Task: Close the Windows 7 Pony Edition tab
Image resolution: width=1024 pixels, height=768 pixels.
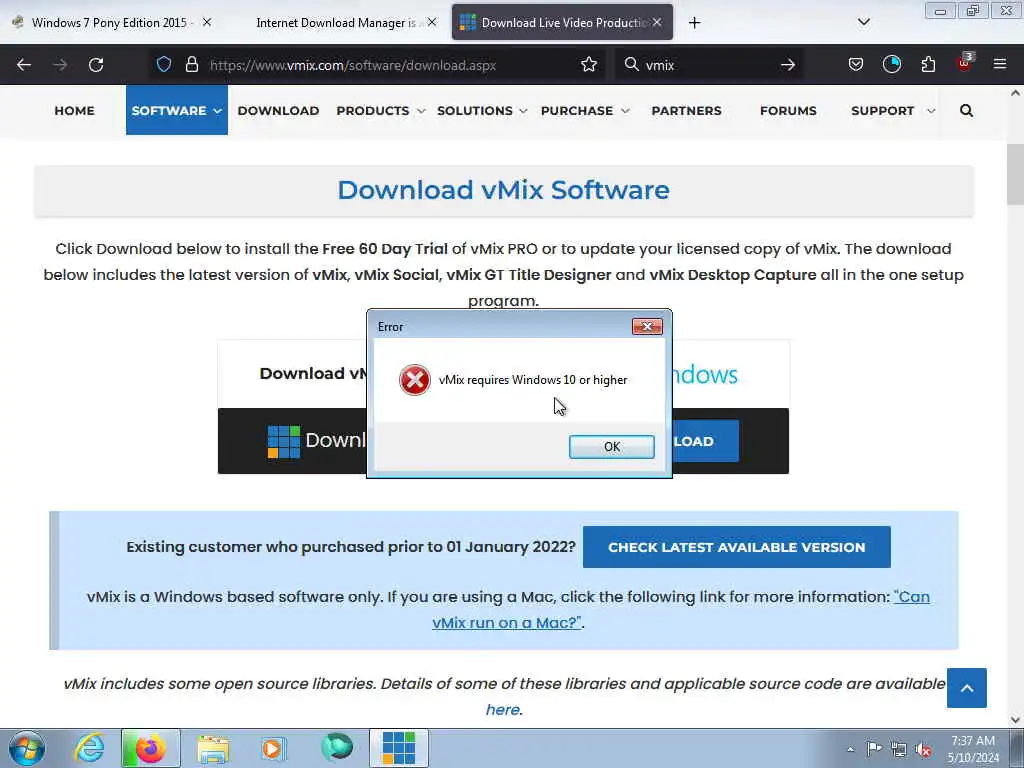Action: click(207, 22)
